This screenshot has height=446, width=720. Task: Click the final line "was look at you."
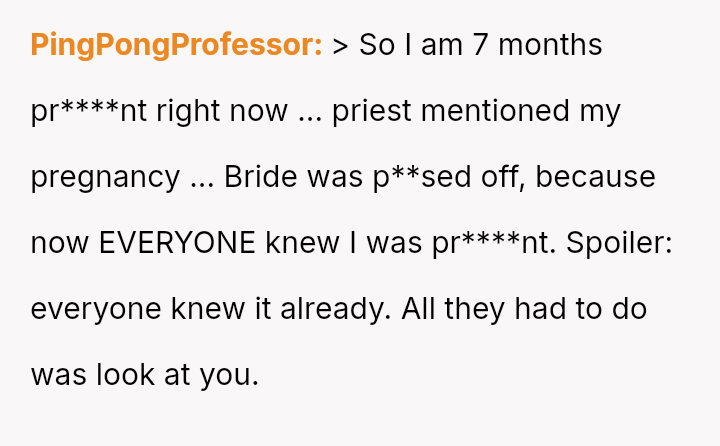pyautogui.click(x=144, y=375)
